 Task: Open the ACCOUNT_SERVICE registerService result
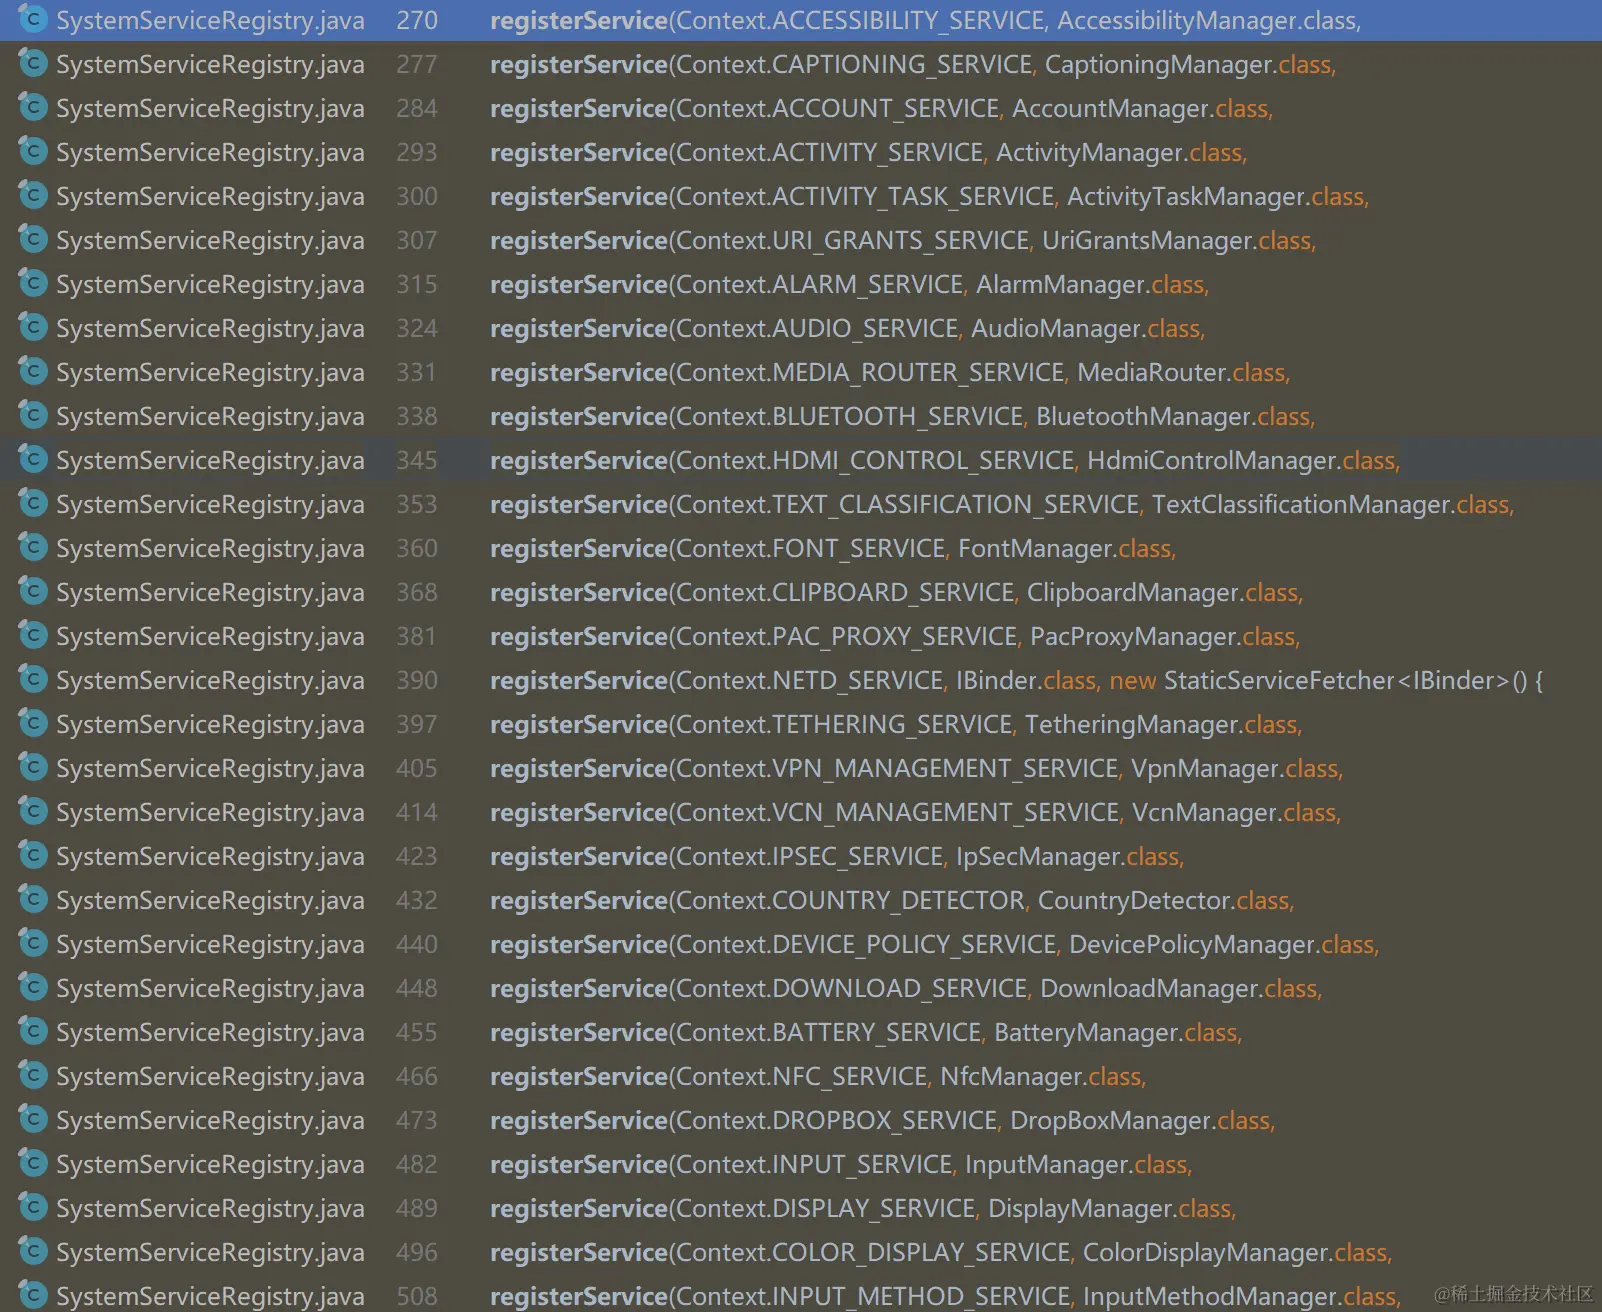[881, 109]
